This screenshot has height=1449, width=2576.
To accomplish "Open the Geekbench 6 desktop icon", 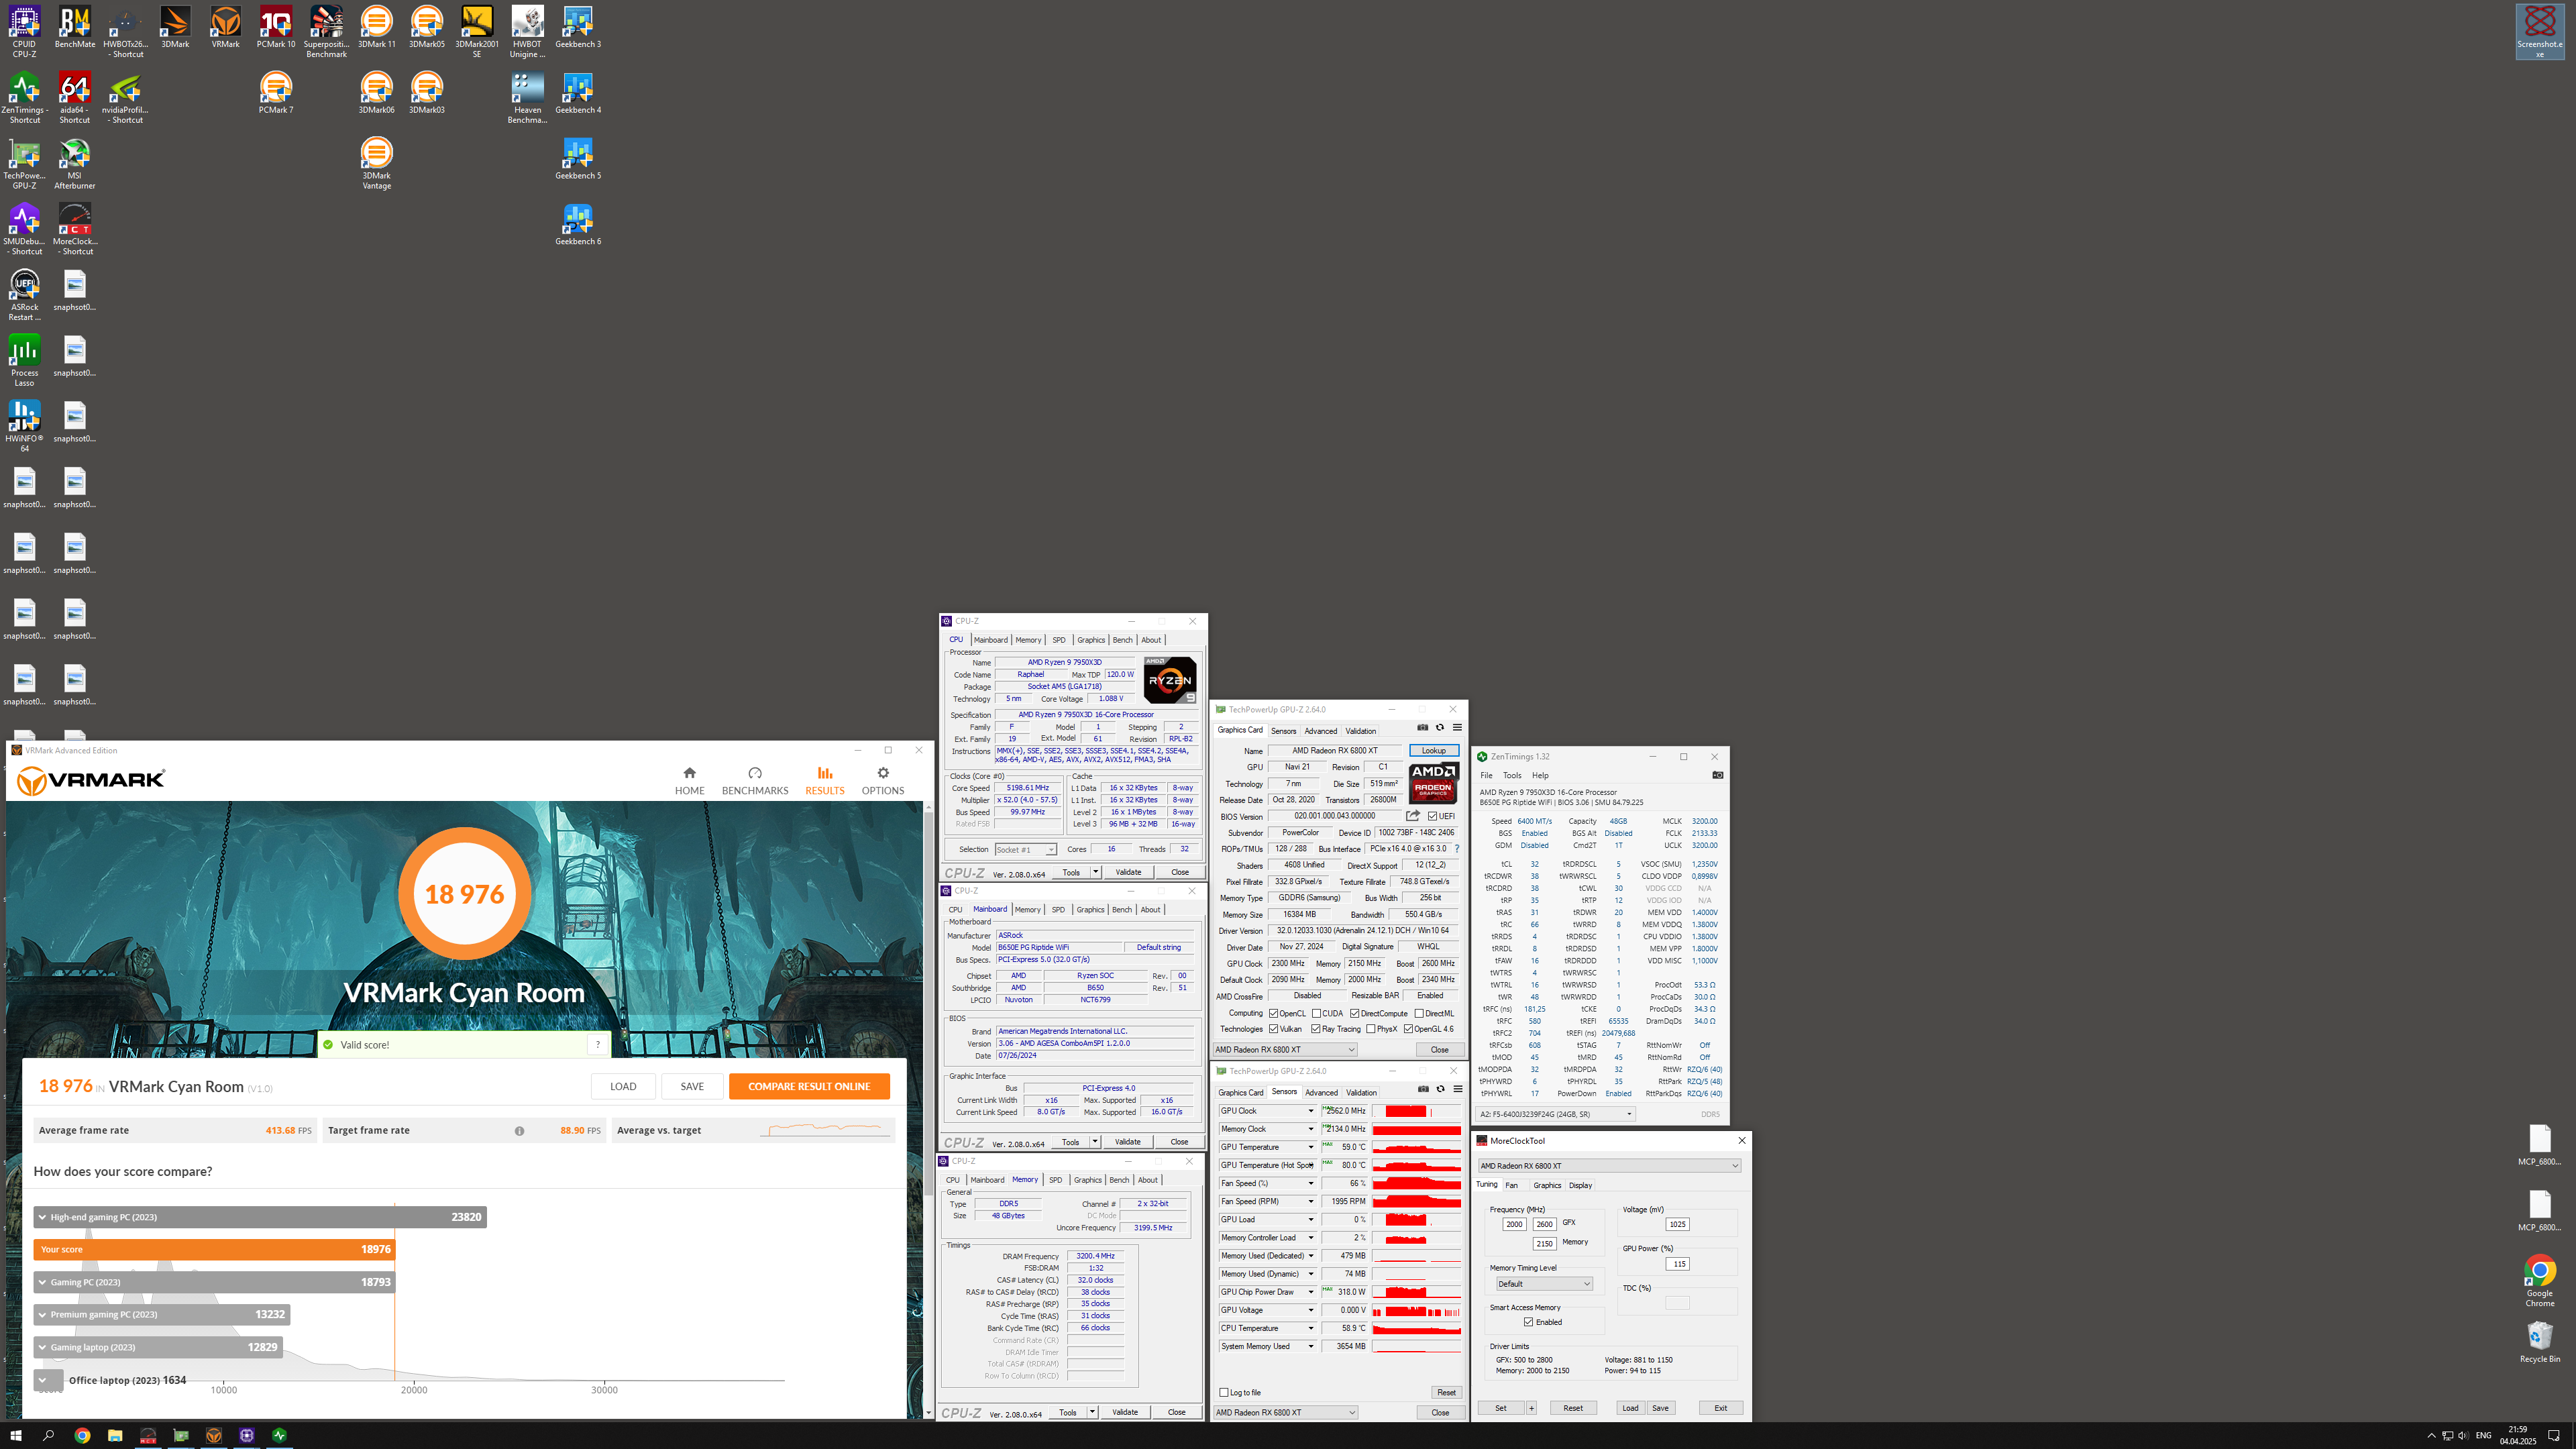I will point(578,225).
